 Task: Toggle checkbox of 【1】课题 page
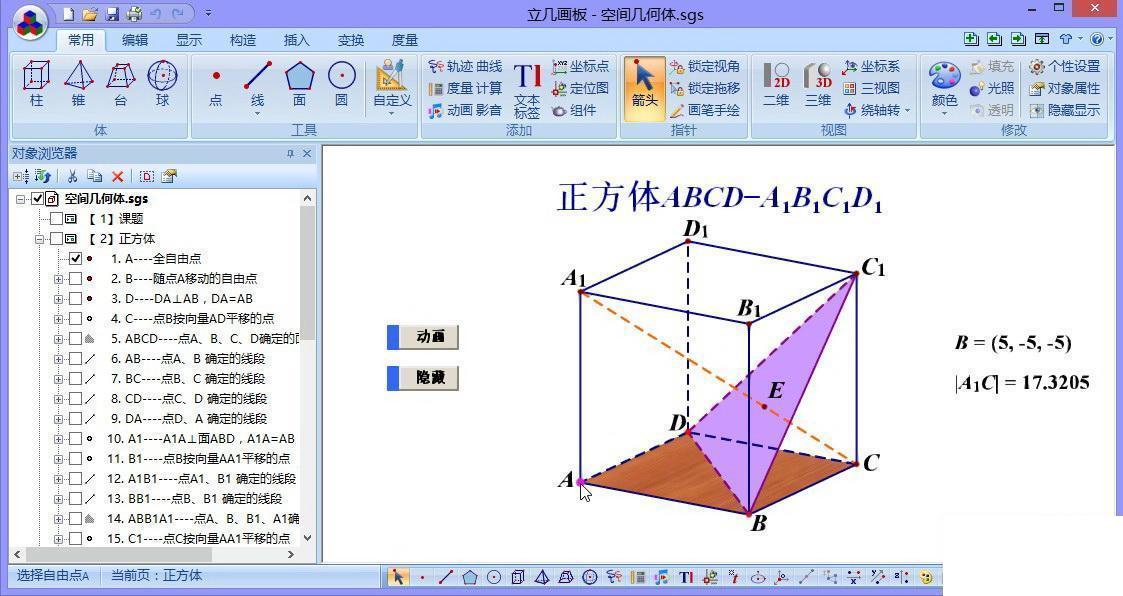pos(56,218)
